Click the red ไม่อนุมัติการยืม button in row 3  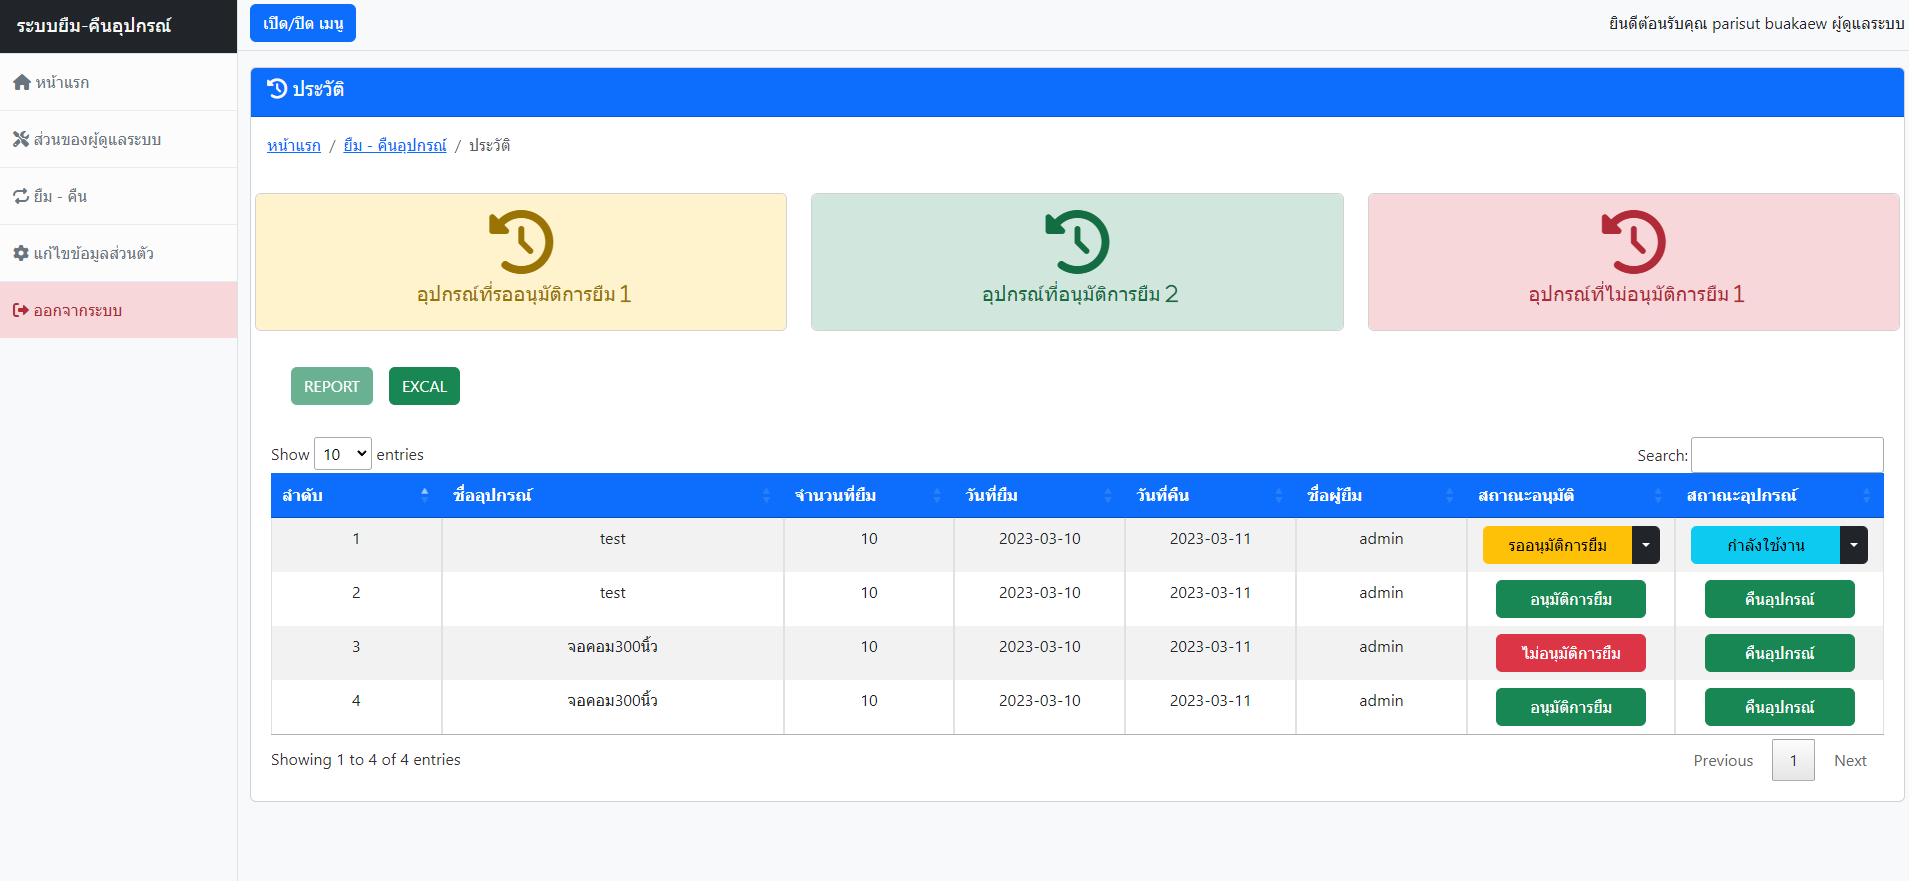click(1571, 653)
